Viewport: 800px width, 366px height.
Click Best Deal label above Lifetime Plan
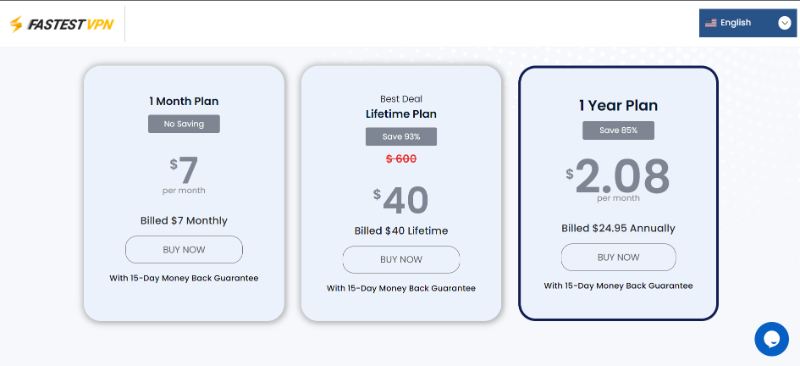(401, 99)
